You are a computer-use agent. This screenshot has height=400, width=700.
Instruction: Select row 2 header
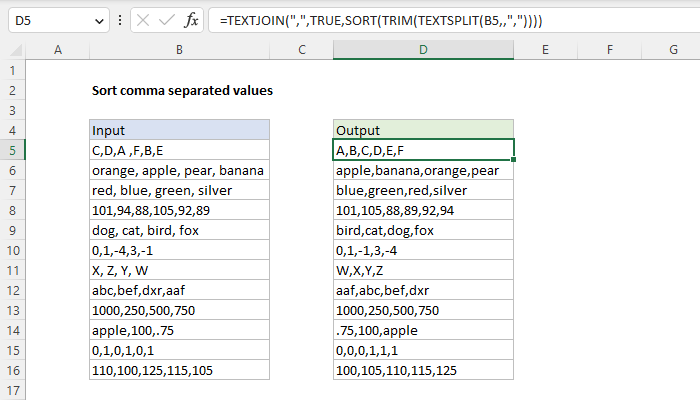click(x=12, y=90)
